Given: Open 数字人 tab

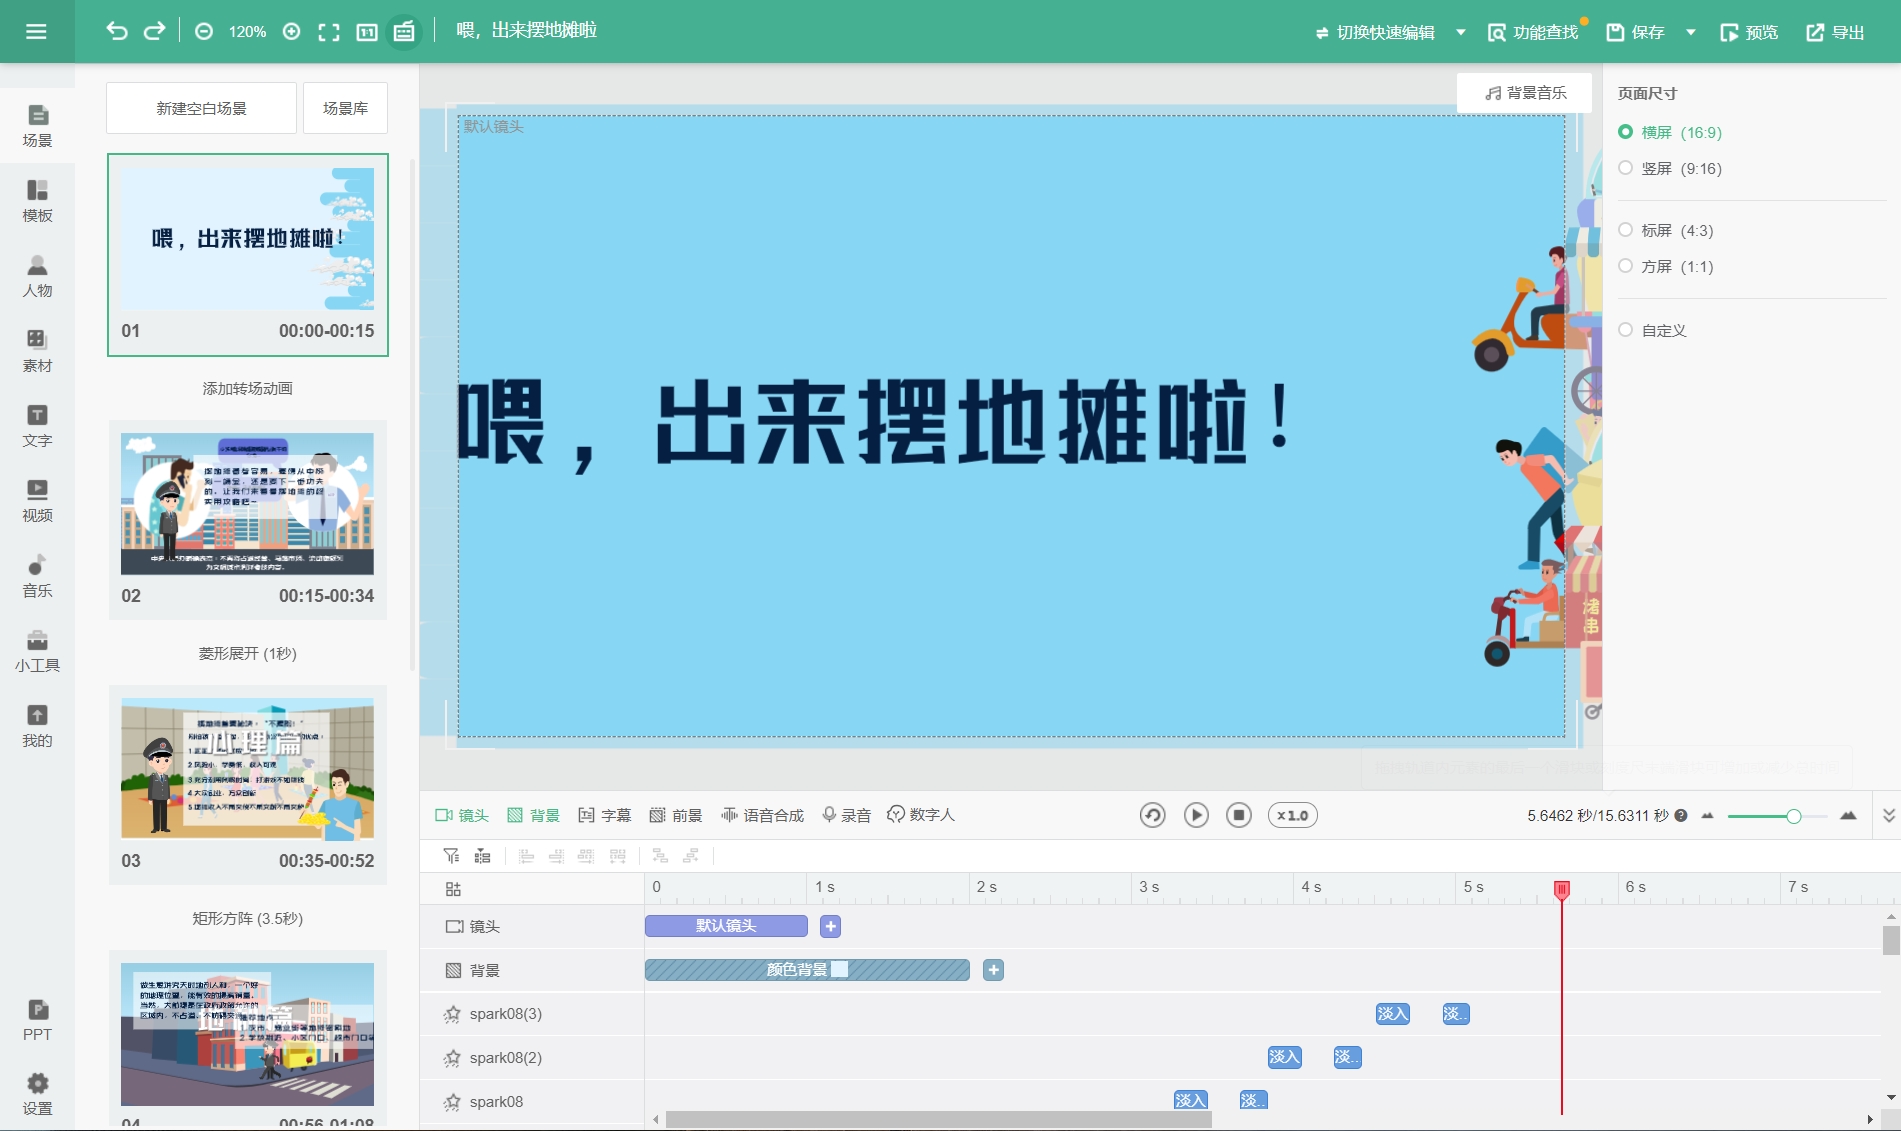Looking at the screenshot, I should click(921, 815).
